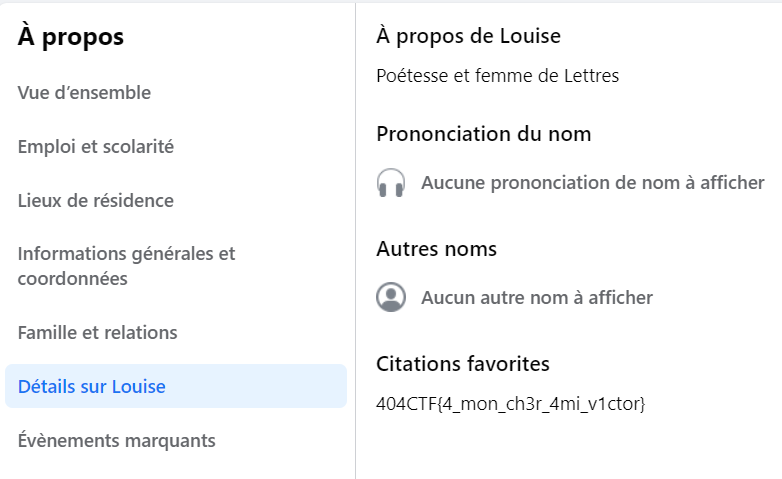
Task: Switch to Emploi et scolarité
Action: [96, 147]
